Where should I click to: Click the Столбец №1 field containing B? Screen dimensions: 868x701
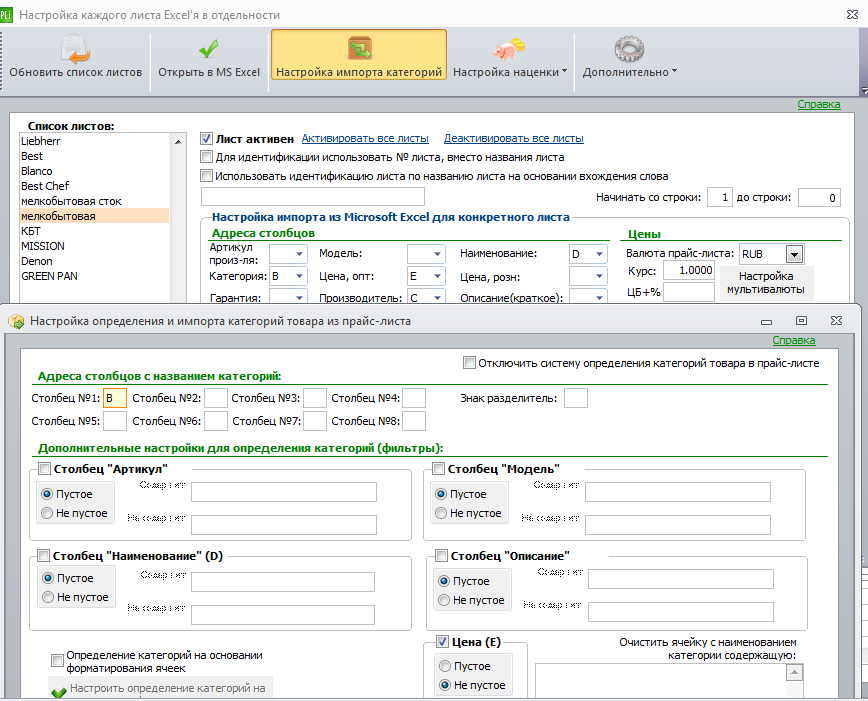[115, 398]
